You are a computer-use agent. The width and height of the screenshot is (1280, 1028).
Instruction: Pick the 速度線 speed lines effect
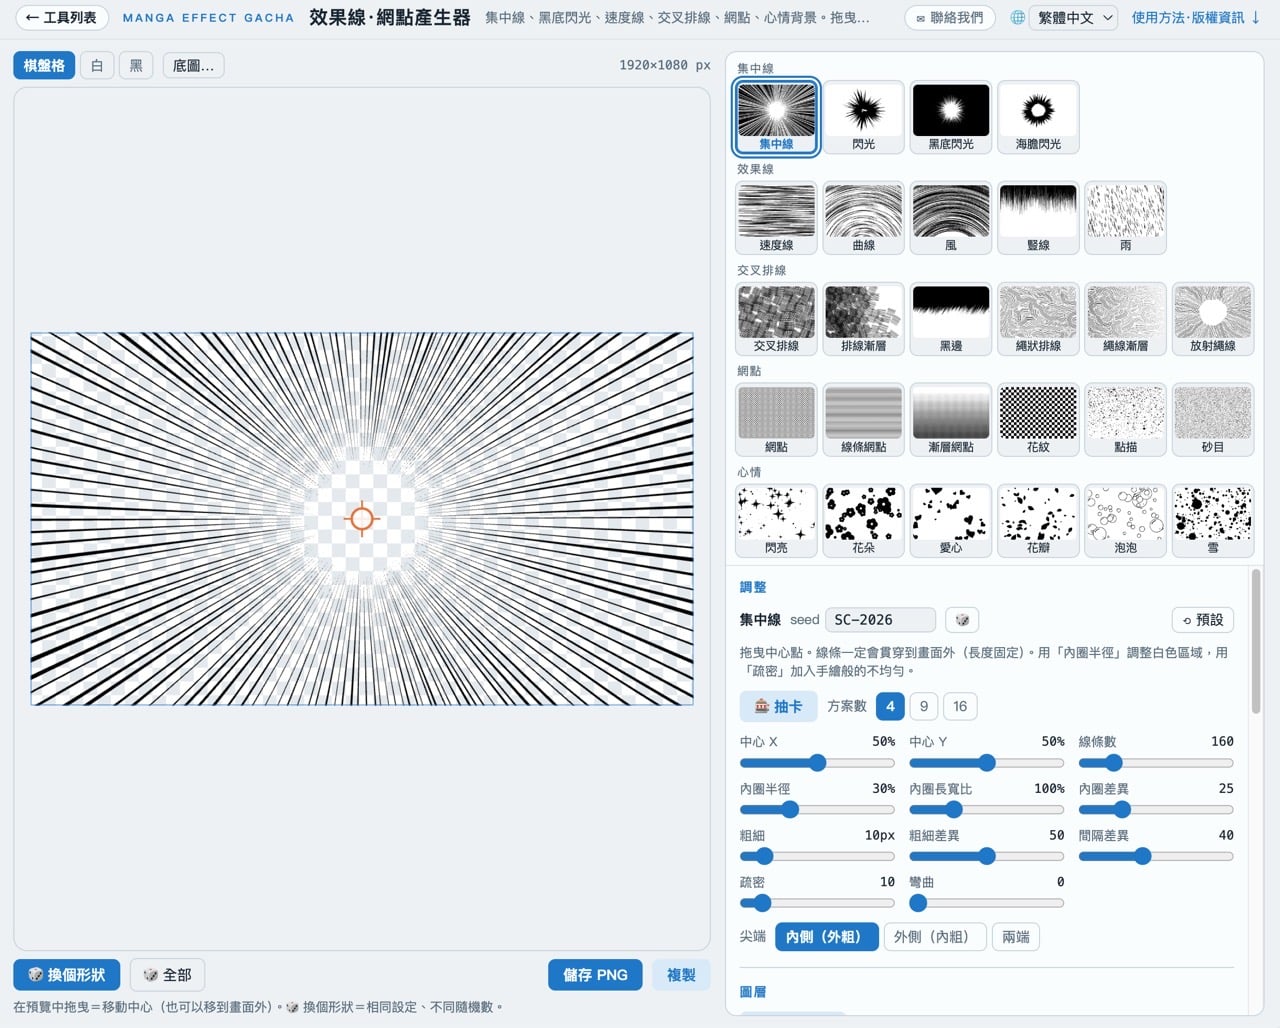776,218
